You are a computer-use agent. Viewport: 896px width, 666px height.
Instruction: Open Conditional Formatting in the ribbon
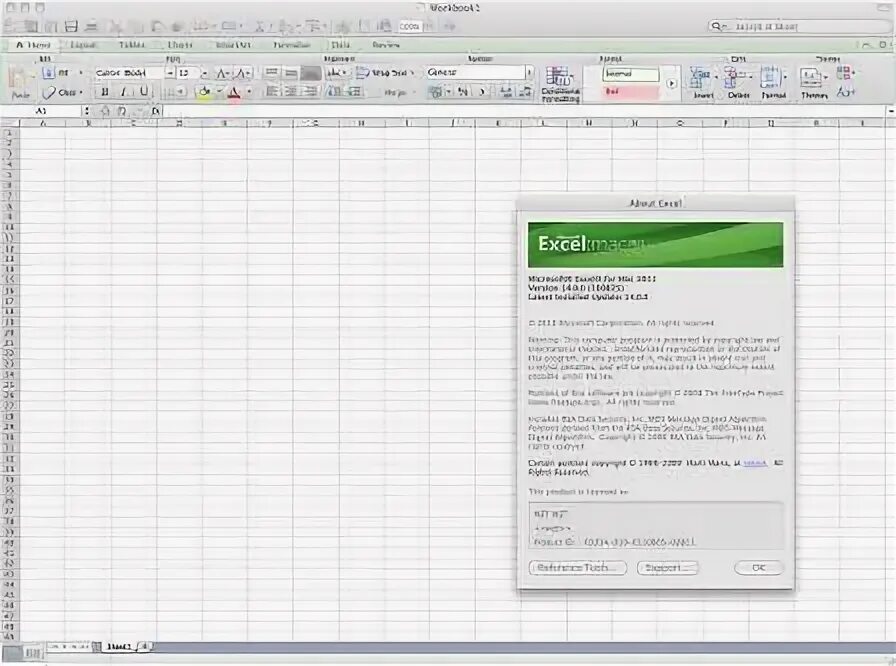point(560,84)
